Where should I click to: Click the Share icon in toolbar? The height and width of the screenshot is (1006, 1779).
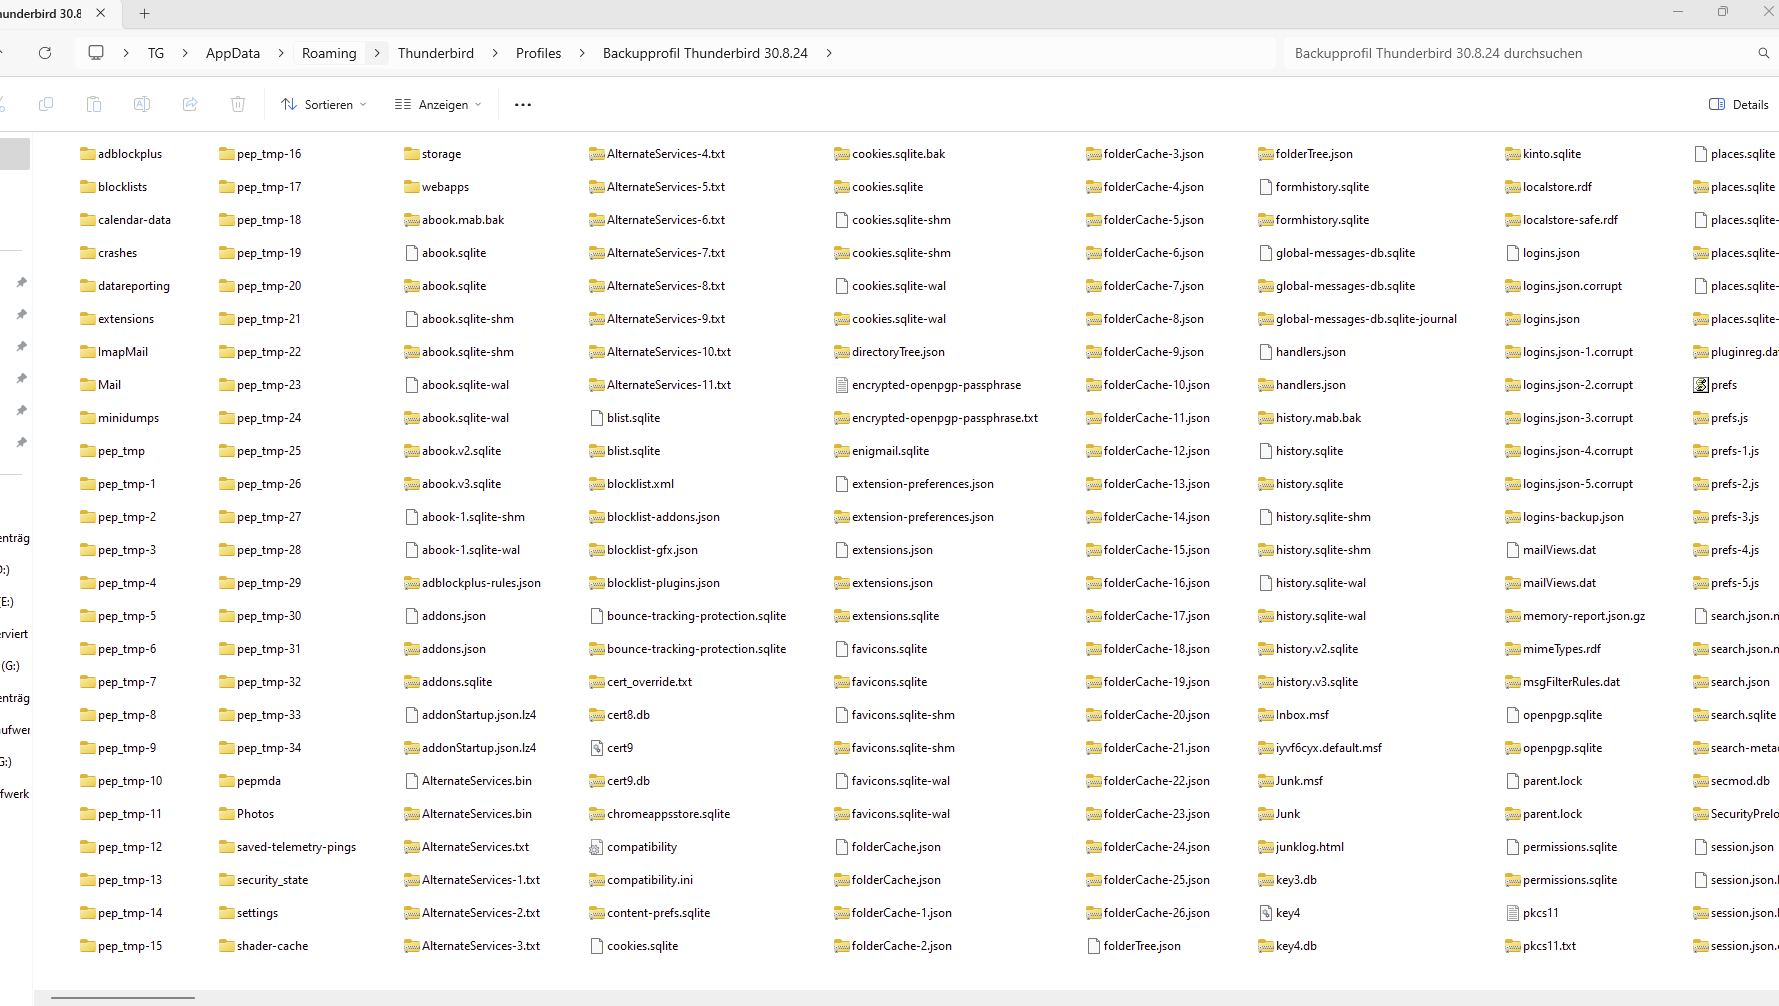[x=190, y=104]
